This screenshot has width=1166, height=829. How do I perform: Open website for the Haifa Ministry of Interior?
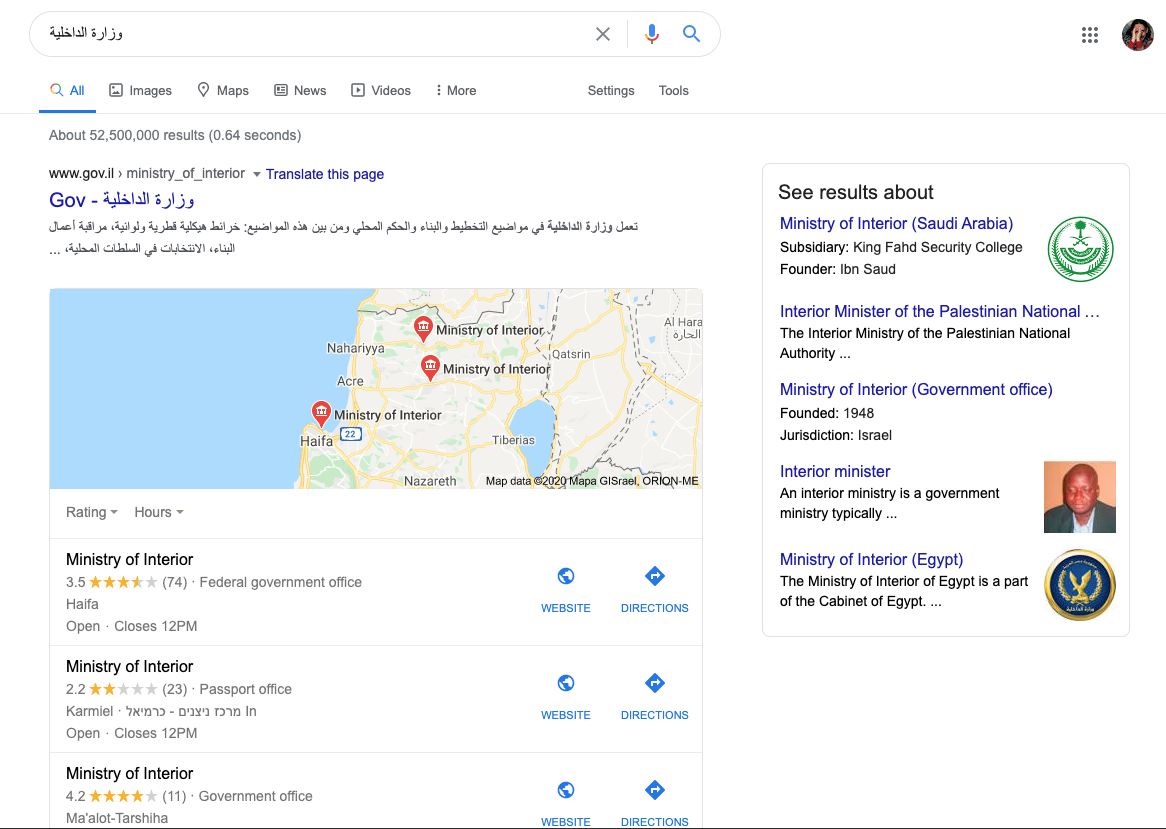click(x=566, y=589)
